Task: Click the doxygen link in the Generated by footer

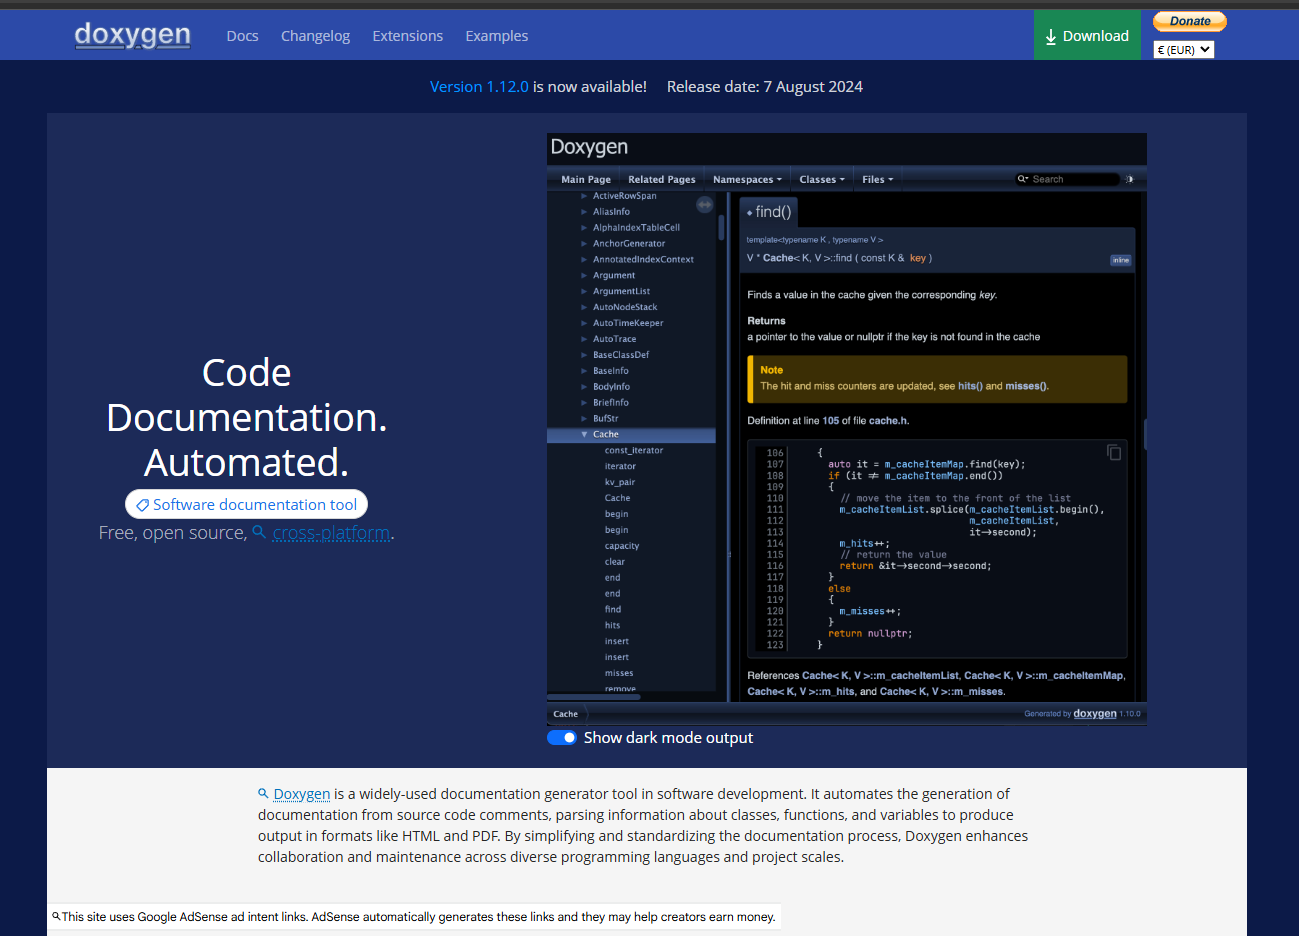Action: pos(1095,714)
